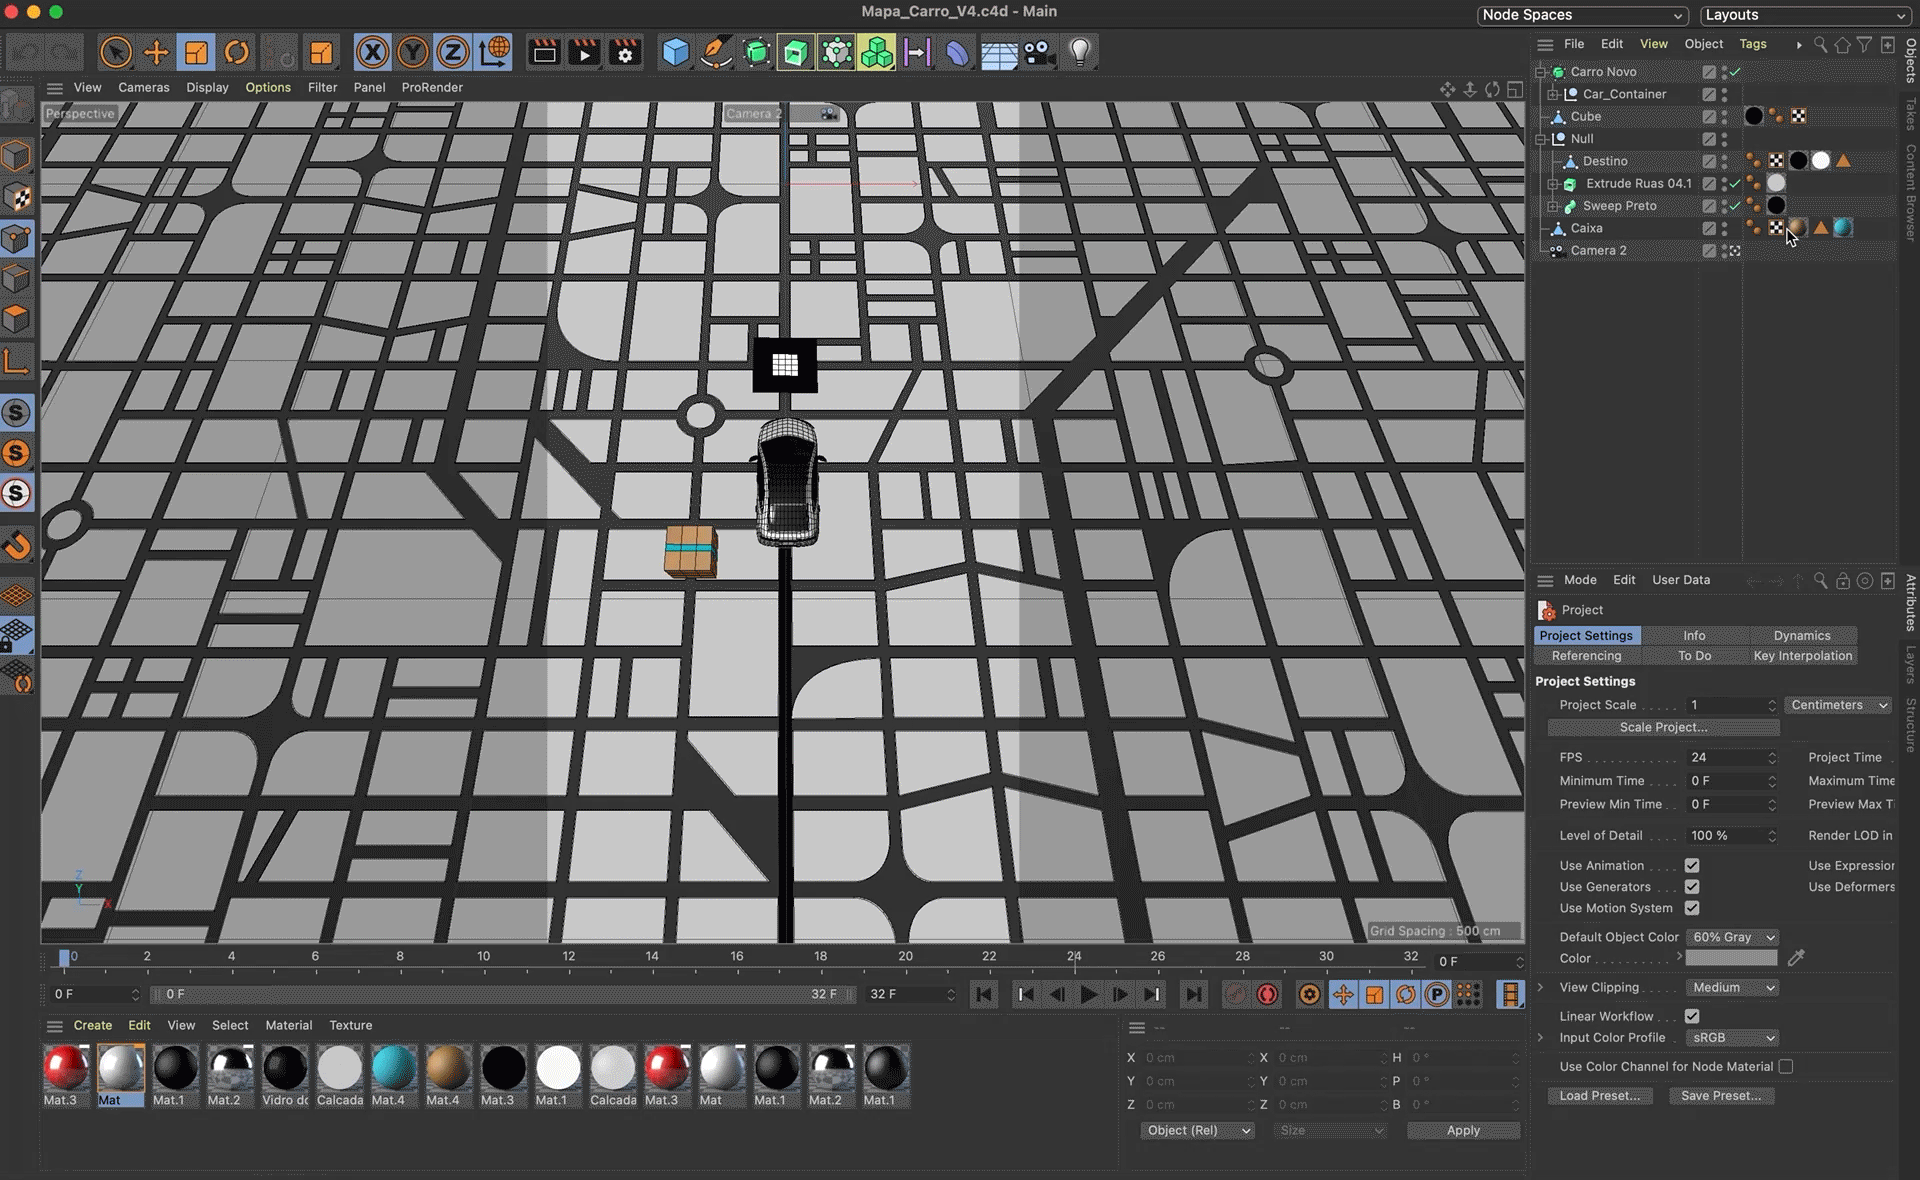Switch to the Dynamics tab
Viewport: 1920px width, 1180px height.
[1801, 635]
